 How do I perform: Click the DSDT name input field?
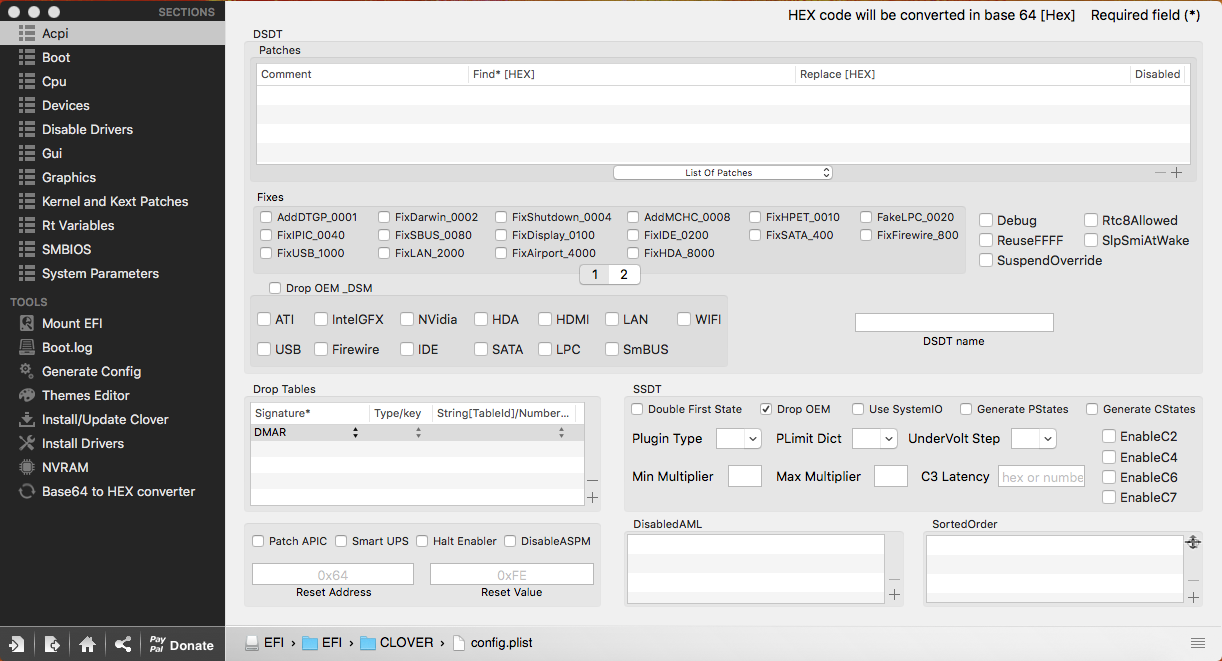pyautogui.click(x=954, y=322)
